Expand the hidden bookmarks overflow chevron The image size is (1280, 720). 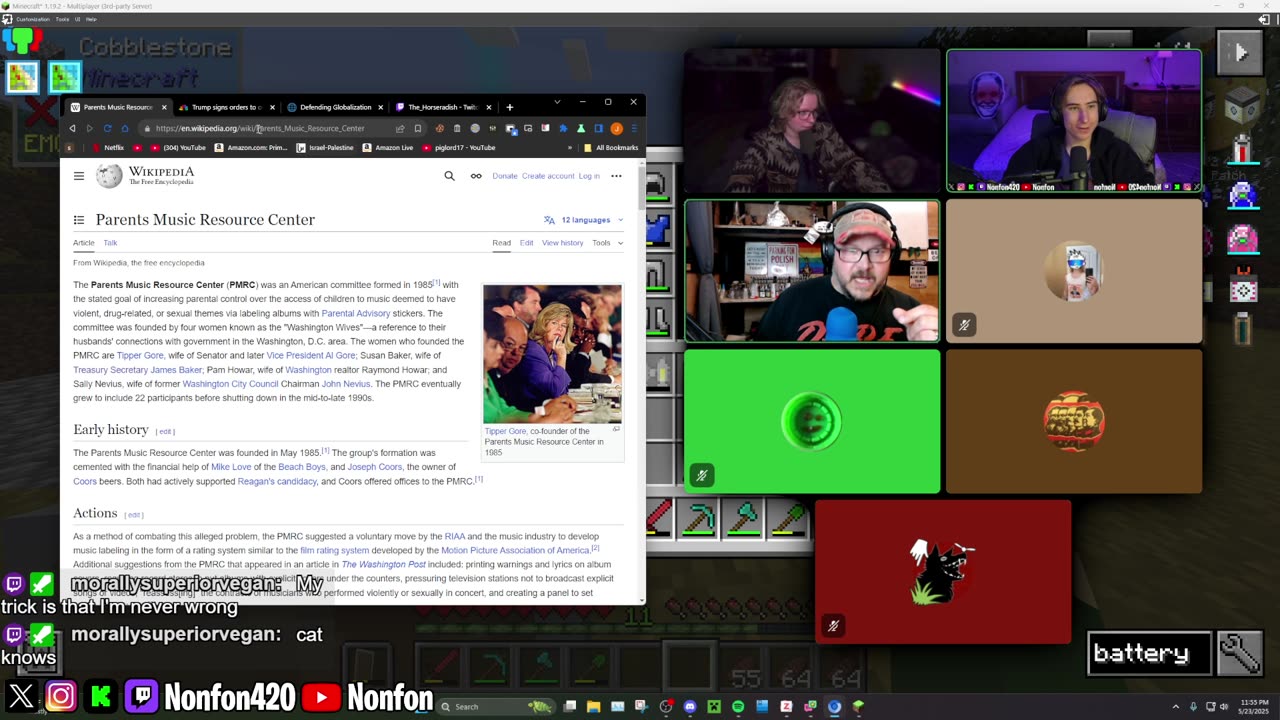pos(570,148)
